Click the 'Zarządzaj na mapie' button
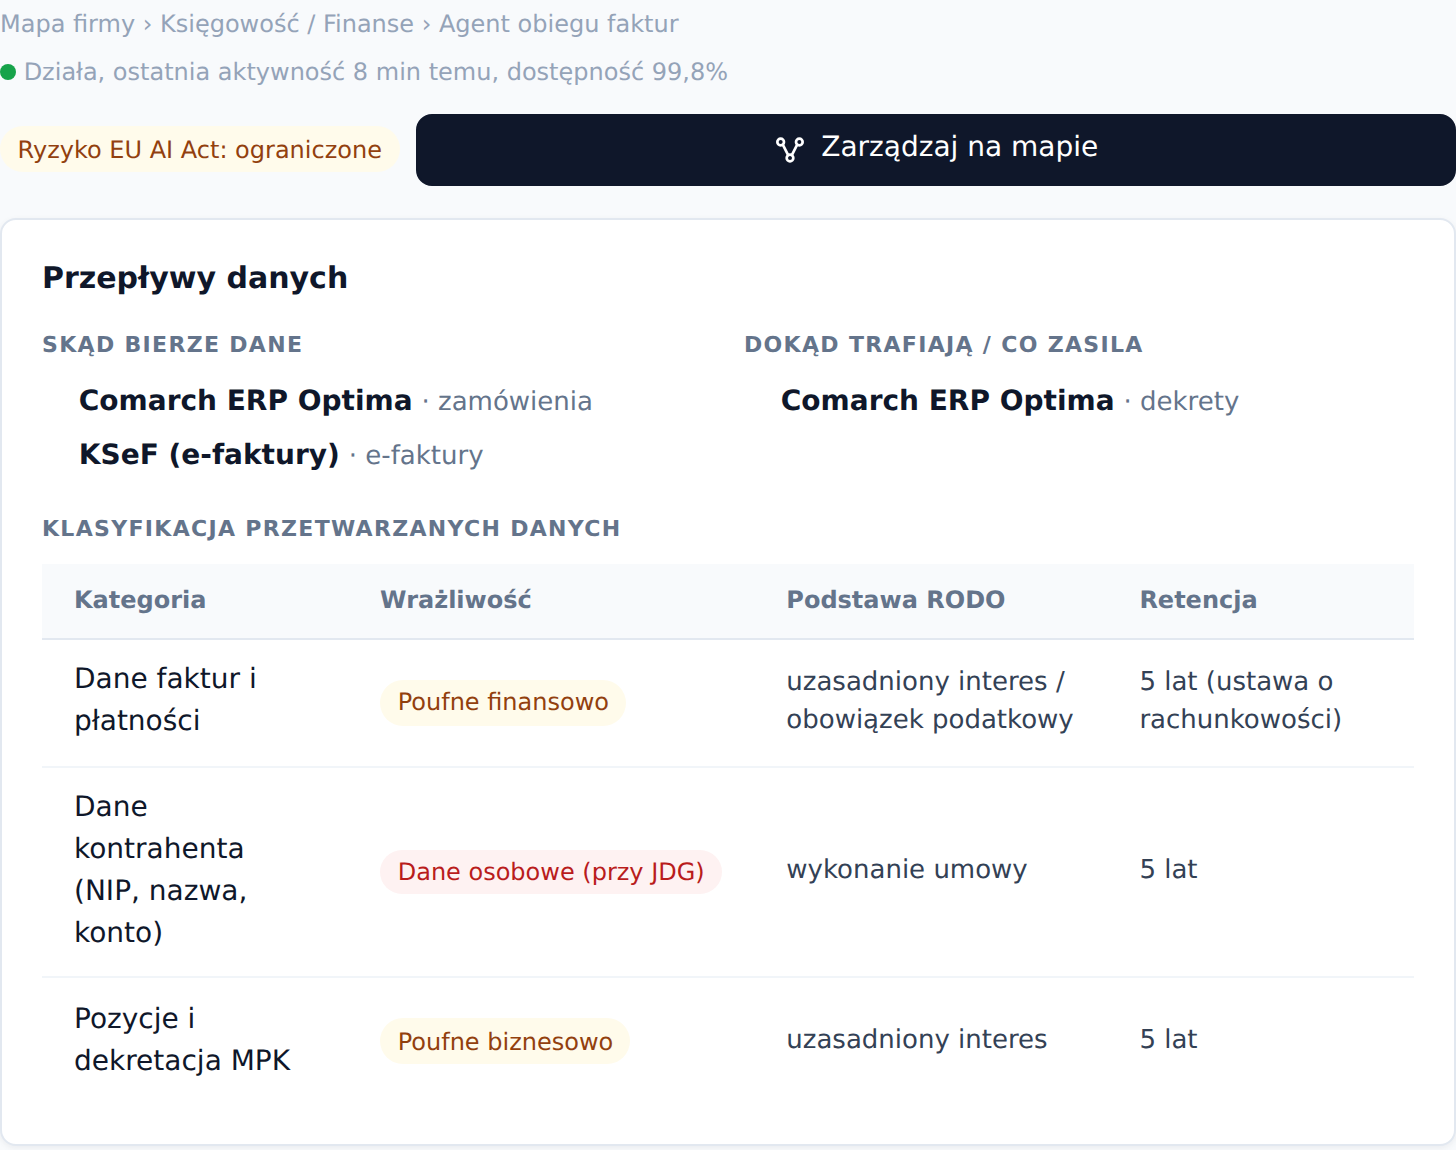Image resolution: width=1456 pixels, height=1150 pixels. [936, 150]
